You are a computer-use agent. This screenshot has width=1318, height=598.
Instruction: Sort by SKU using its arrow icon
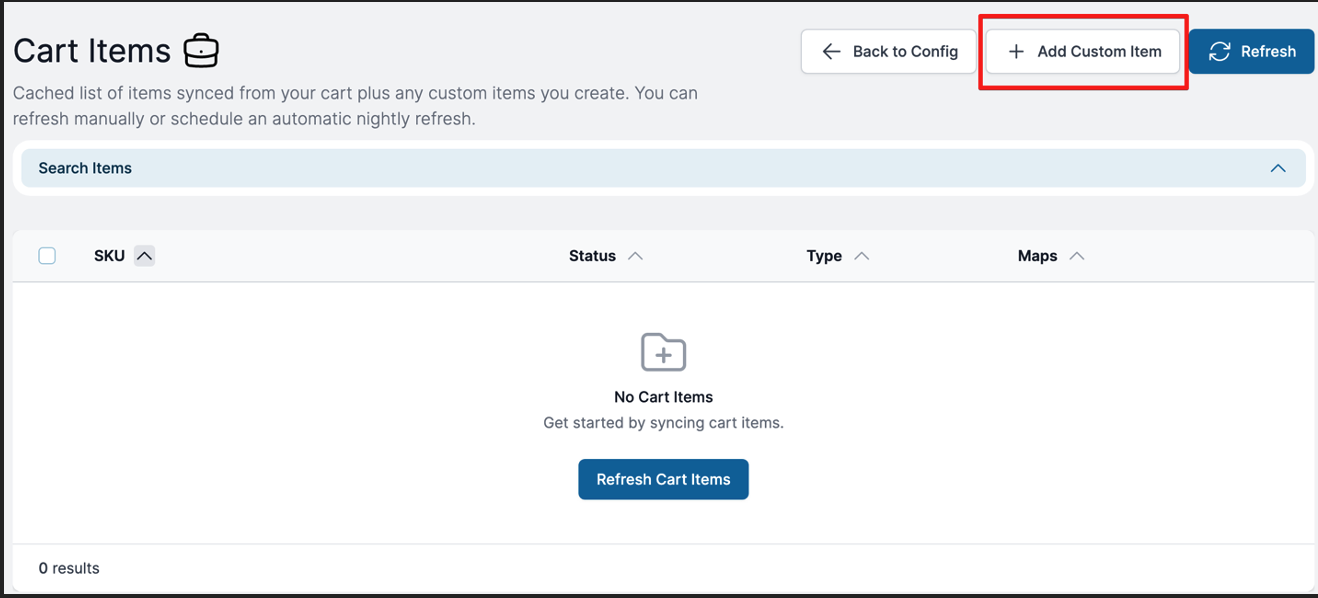coord(144,256)
